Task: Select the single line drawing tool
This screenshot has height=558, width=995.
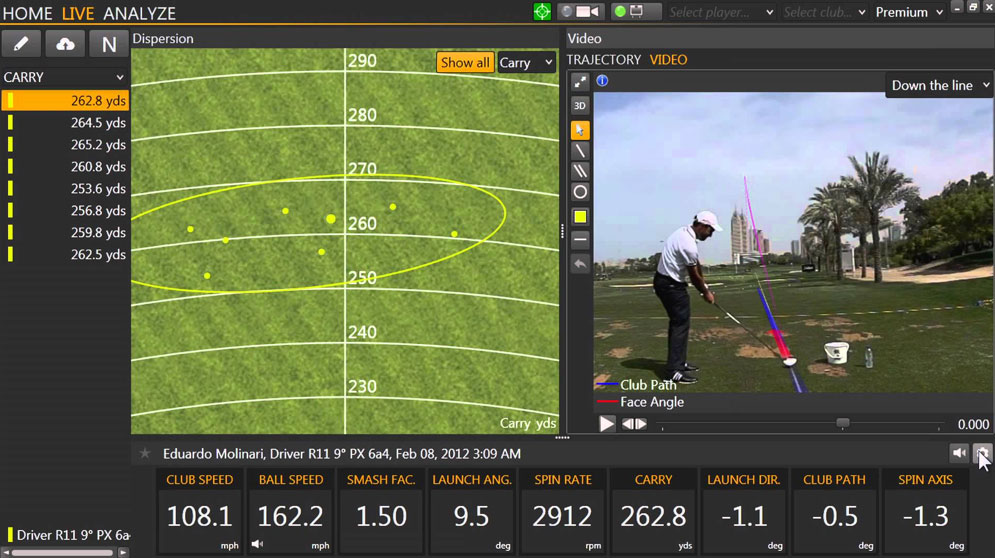Action: point(580,151)
